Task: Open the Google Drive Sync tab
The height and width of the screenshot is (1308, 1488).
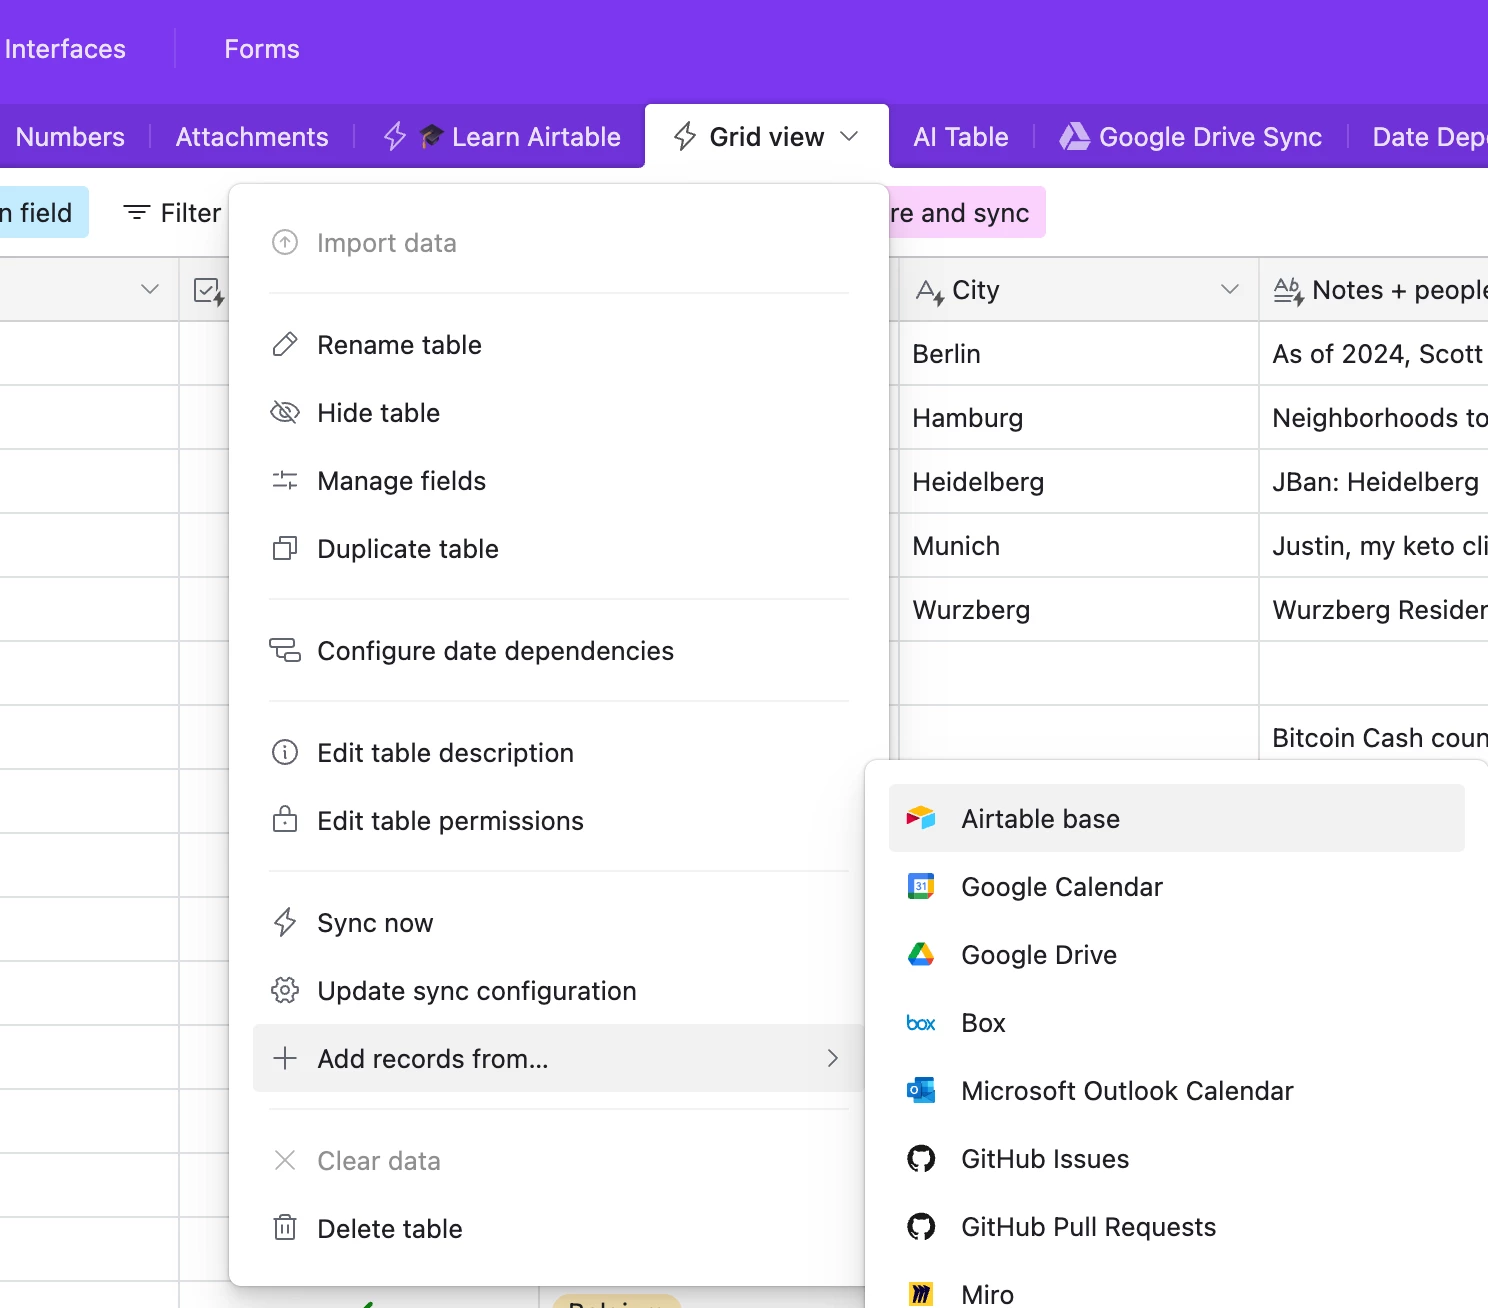Action: pyautogui.click(x=1191, y=136)
